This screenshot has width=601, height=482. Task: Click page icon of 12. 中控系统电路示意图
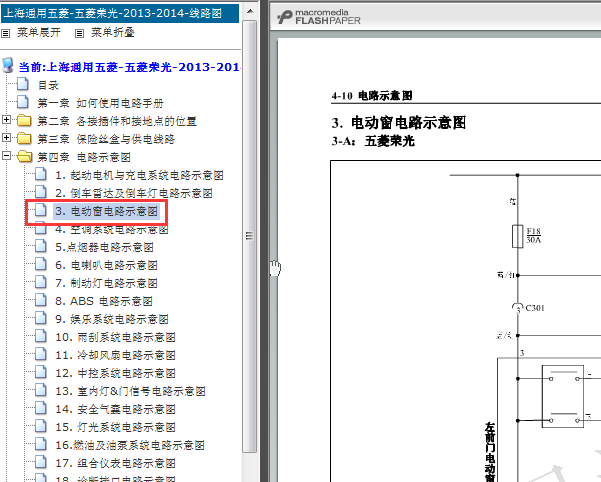pos(41,372)
